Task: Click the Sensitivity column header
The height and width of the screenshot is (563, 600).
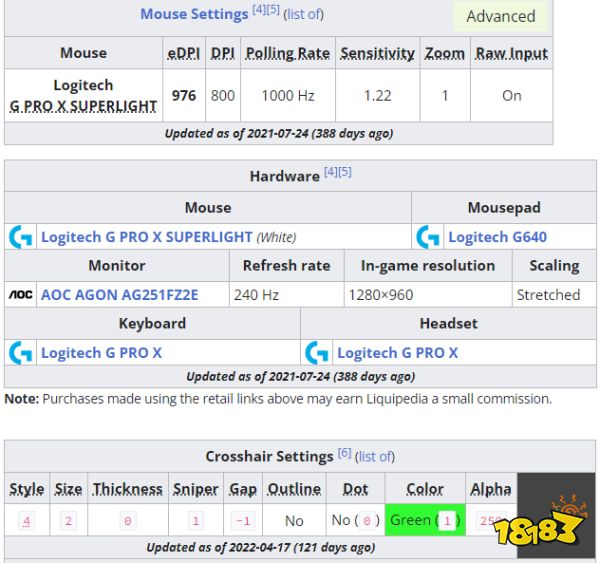Action: 378,53
